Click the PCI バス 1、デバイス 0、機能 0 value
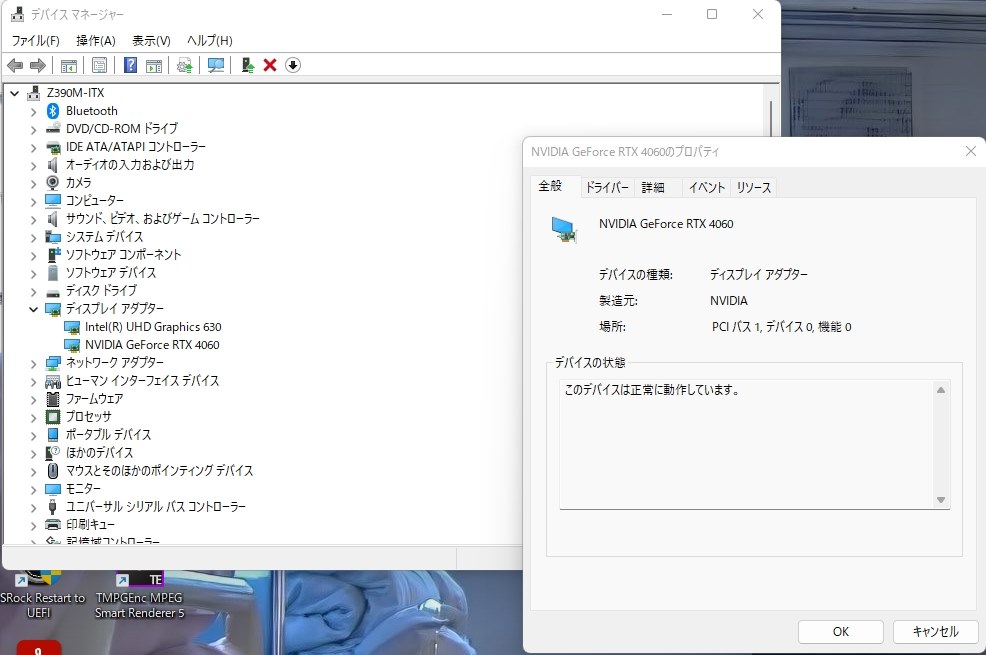The width and height of the screenshot is (986, 655). click(x=782, y=327)
